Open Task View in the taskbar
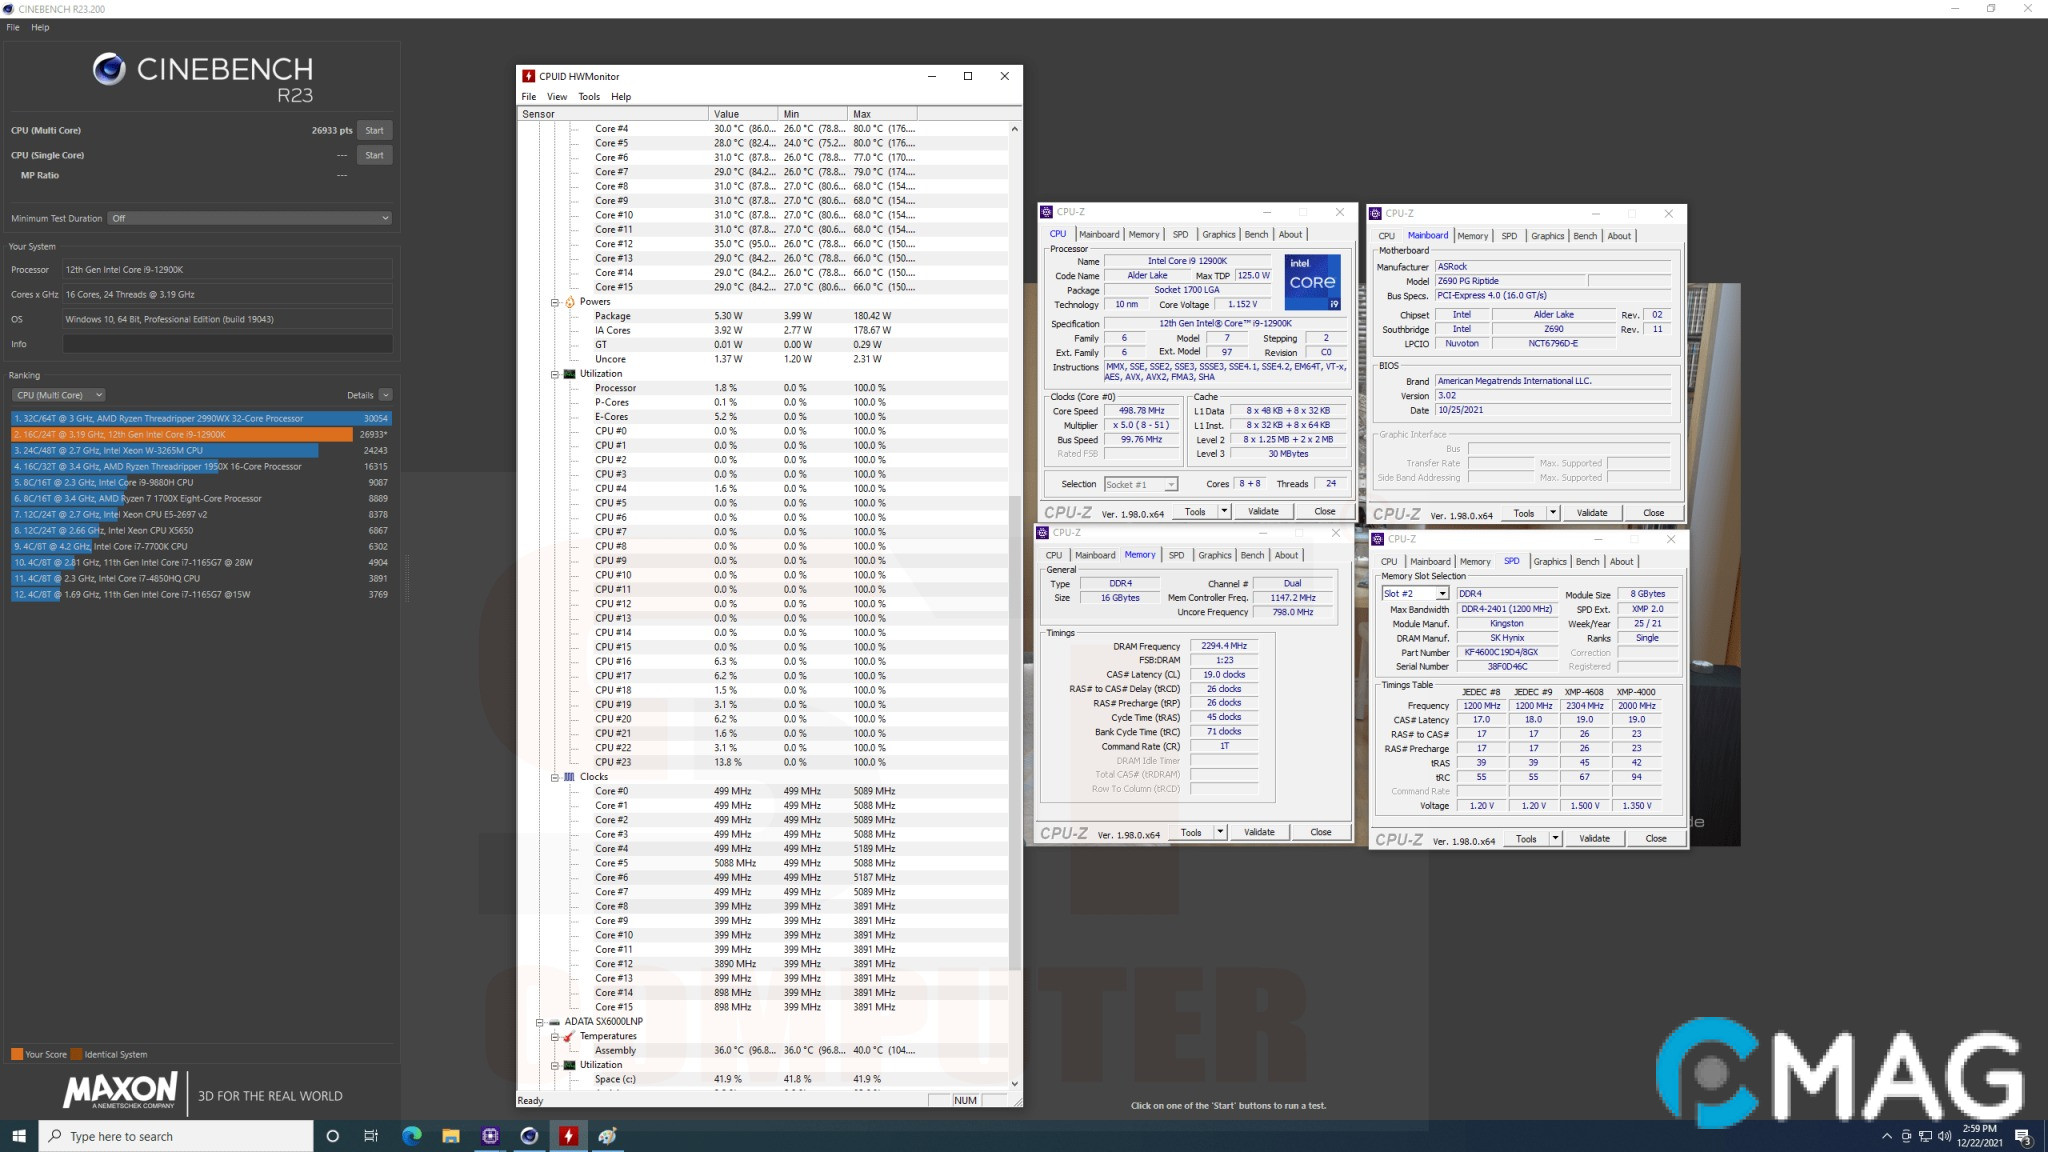 (371, 1136)
